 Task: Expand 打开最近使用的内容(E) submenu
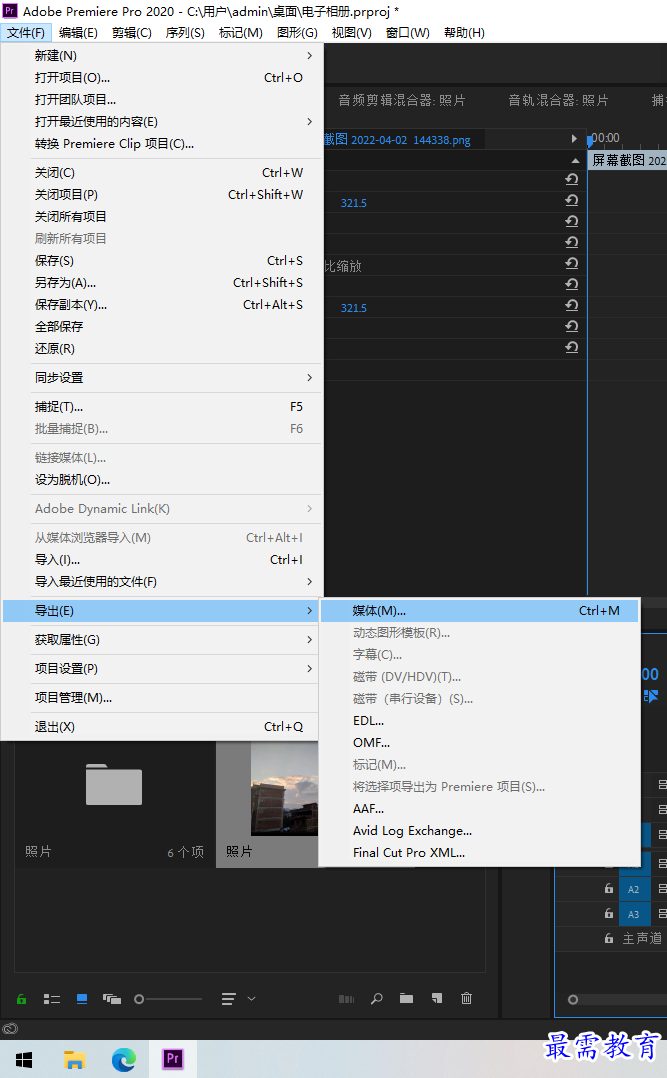(162, 122)
